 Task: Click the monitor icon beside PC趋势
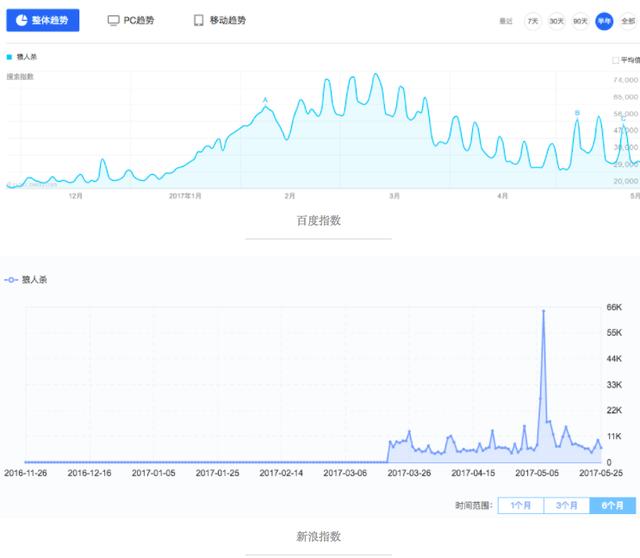pyautogui.click(x=113, y=20)
